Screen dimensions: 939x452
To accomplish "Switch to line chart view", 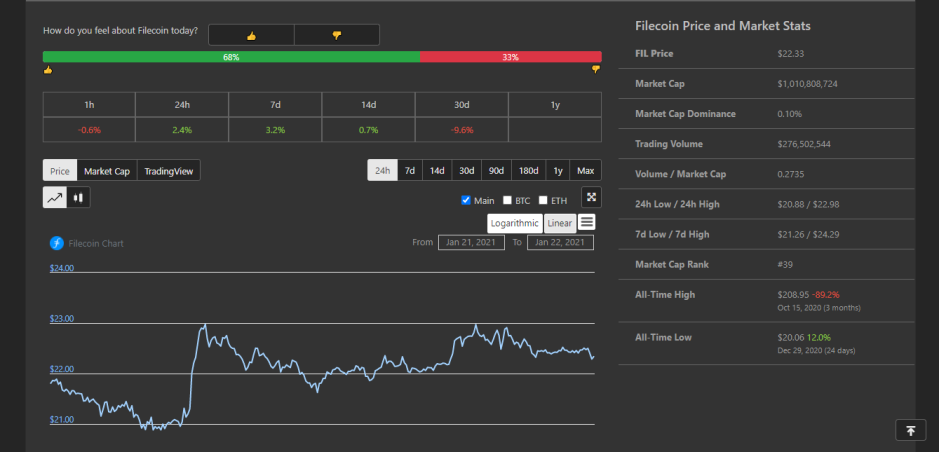I will tap(54, 197).
